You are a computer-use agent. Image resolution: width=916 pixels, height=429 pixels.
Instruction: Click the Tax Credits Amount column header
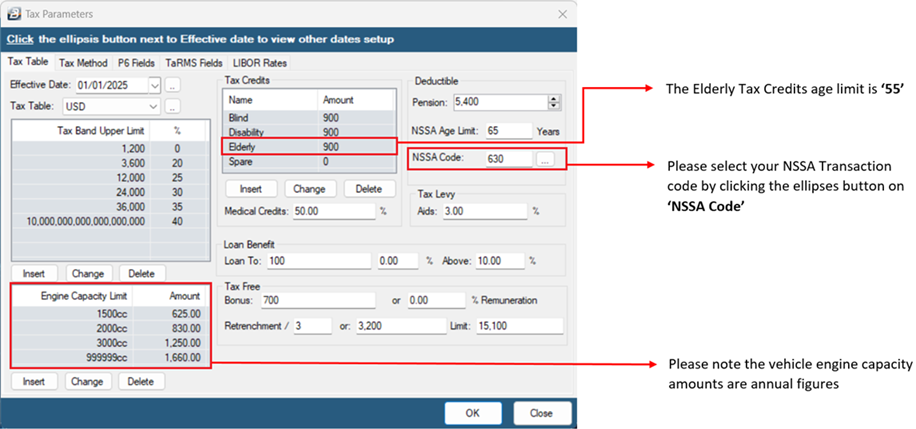tap(355, 100)
